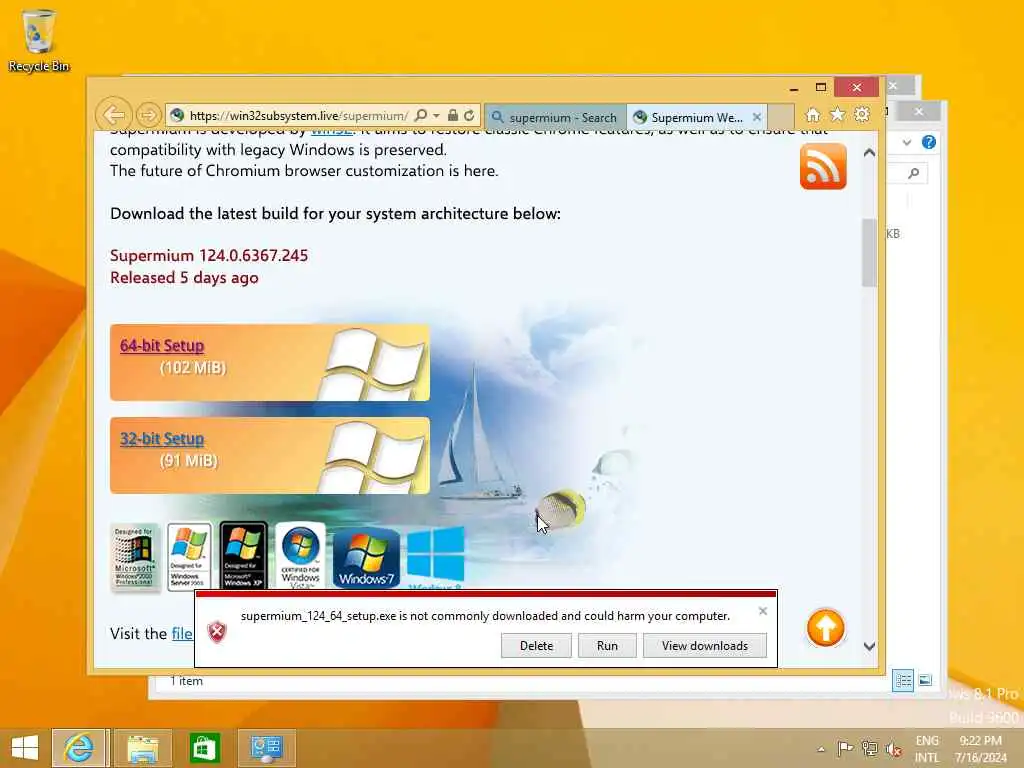Image resolution: width=1024 pixels, height=768 pixels.
Task: Switch to the supermium - Search tab
Action: [555, 117]
